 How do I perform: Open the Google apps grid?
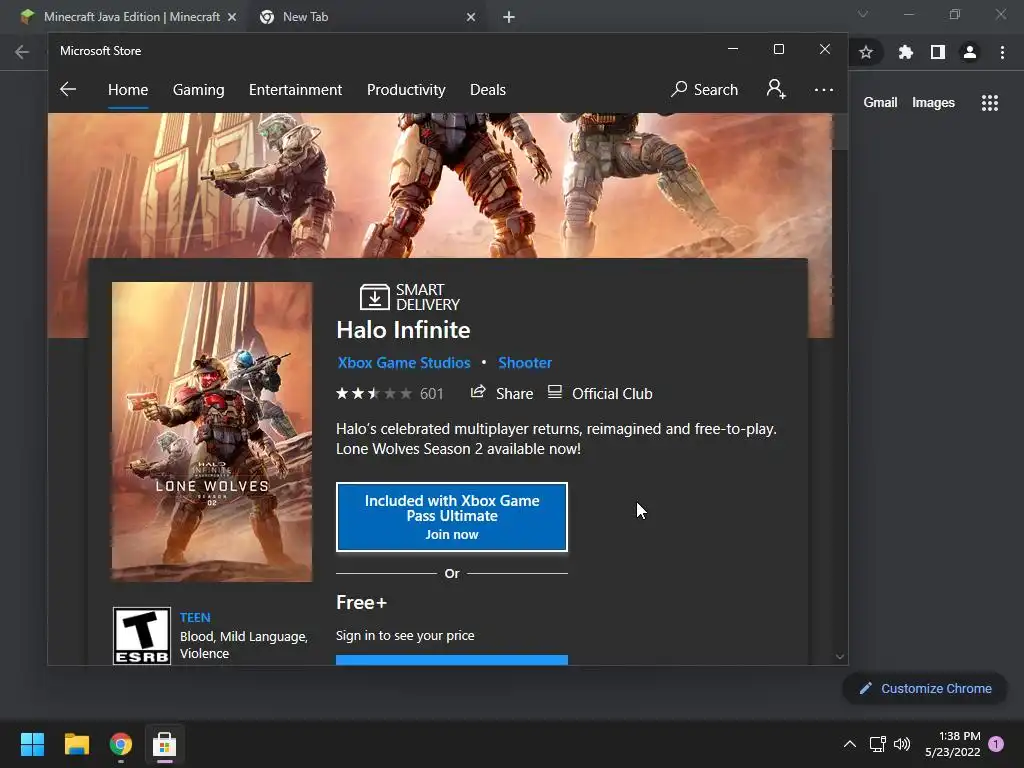[x=990, y=103]
